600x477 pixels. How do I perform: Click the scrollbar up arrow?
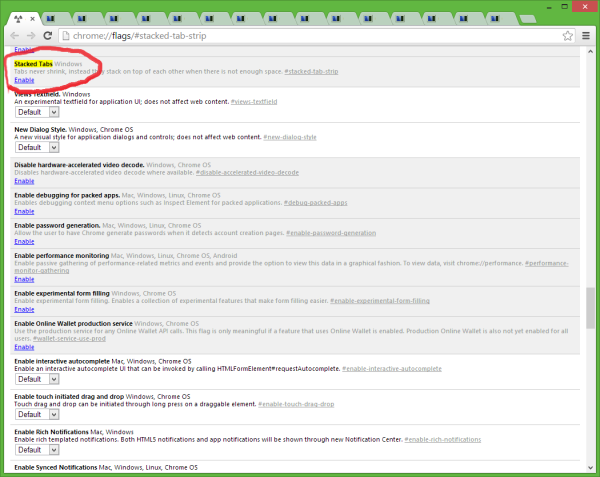[590, 52]
